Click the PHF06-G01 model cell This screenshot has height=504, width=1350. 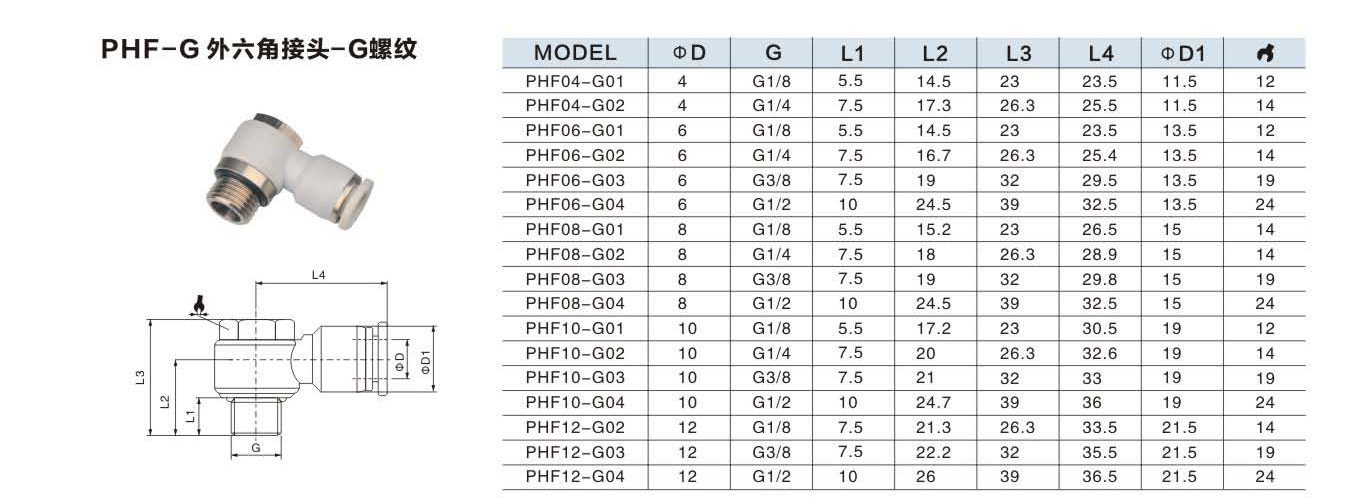point(575,130)
